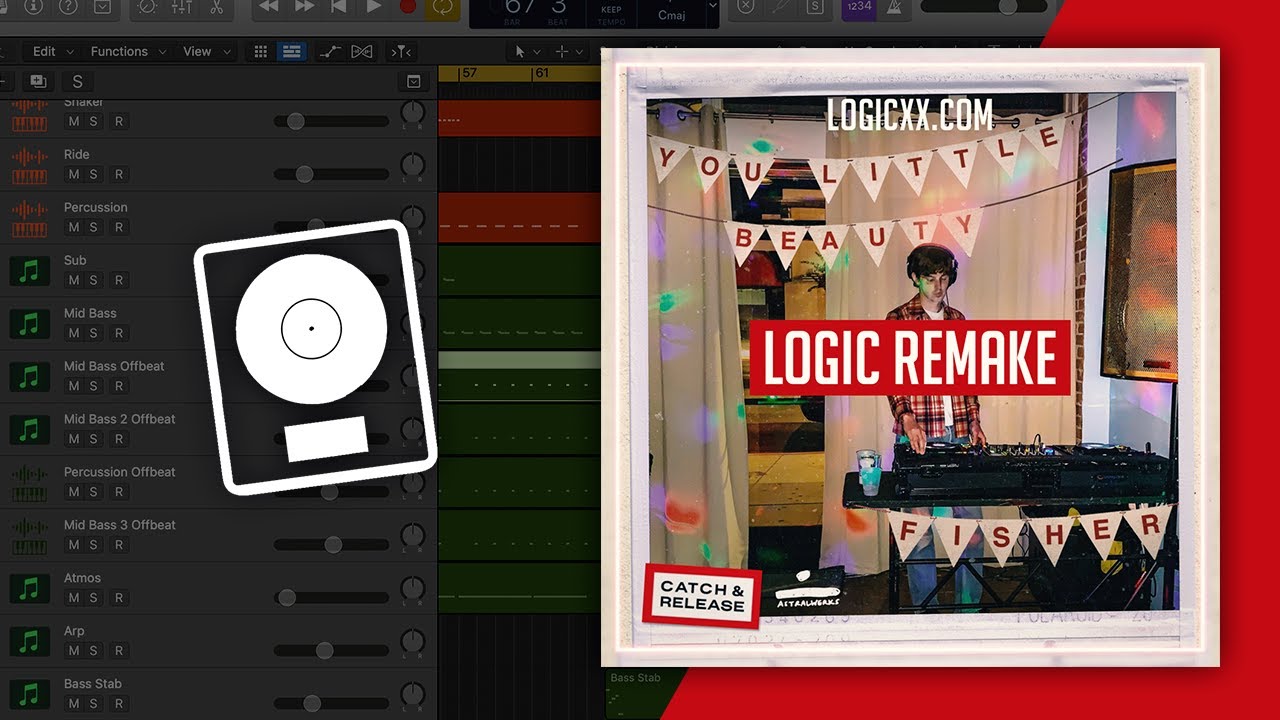Screen dimensions: 1280x720
Task: Open the View menu in tracks area
Action: click(x=204, y=51)
